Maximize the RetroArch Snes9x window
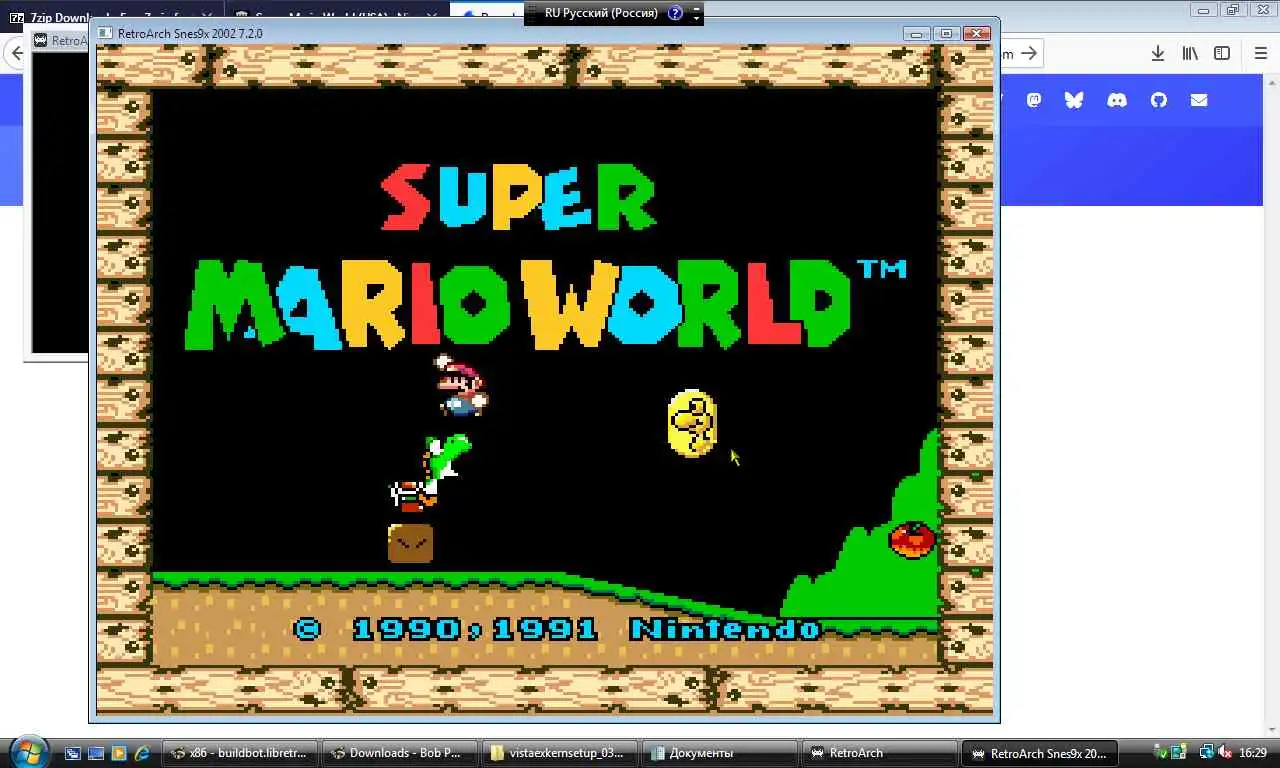The image size is (1280, 768). pyautogui.click(x=946, y=33)
